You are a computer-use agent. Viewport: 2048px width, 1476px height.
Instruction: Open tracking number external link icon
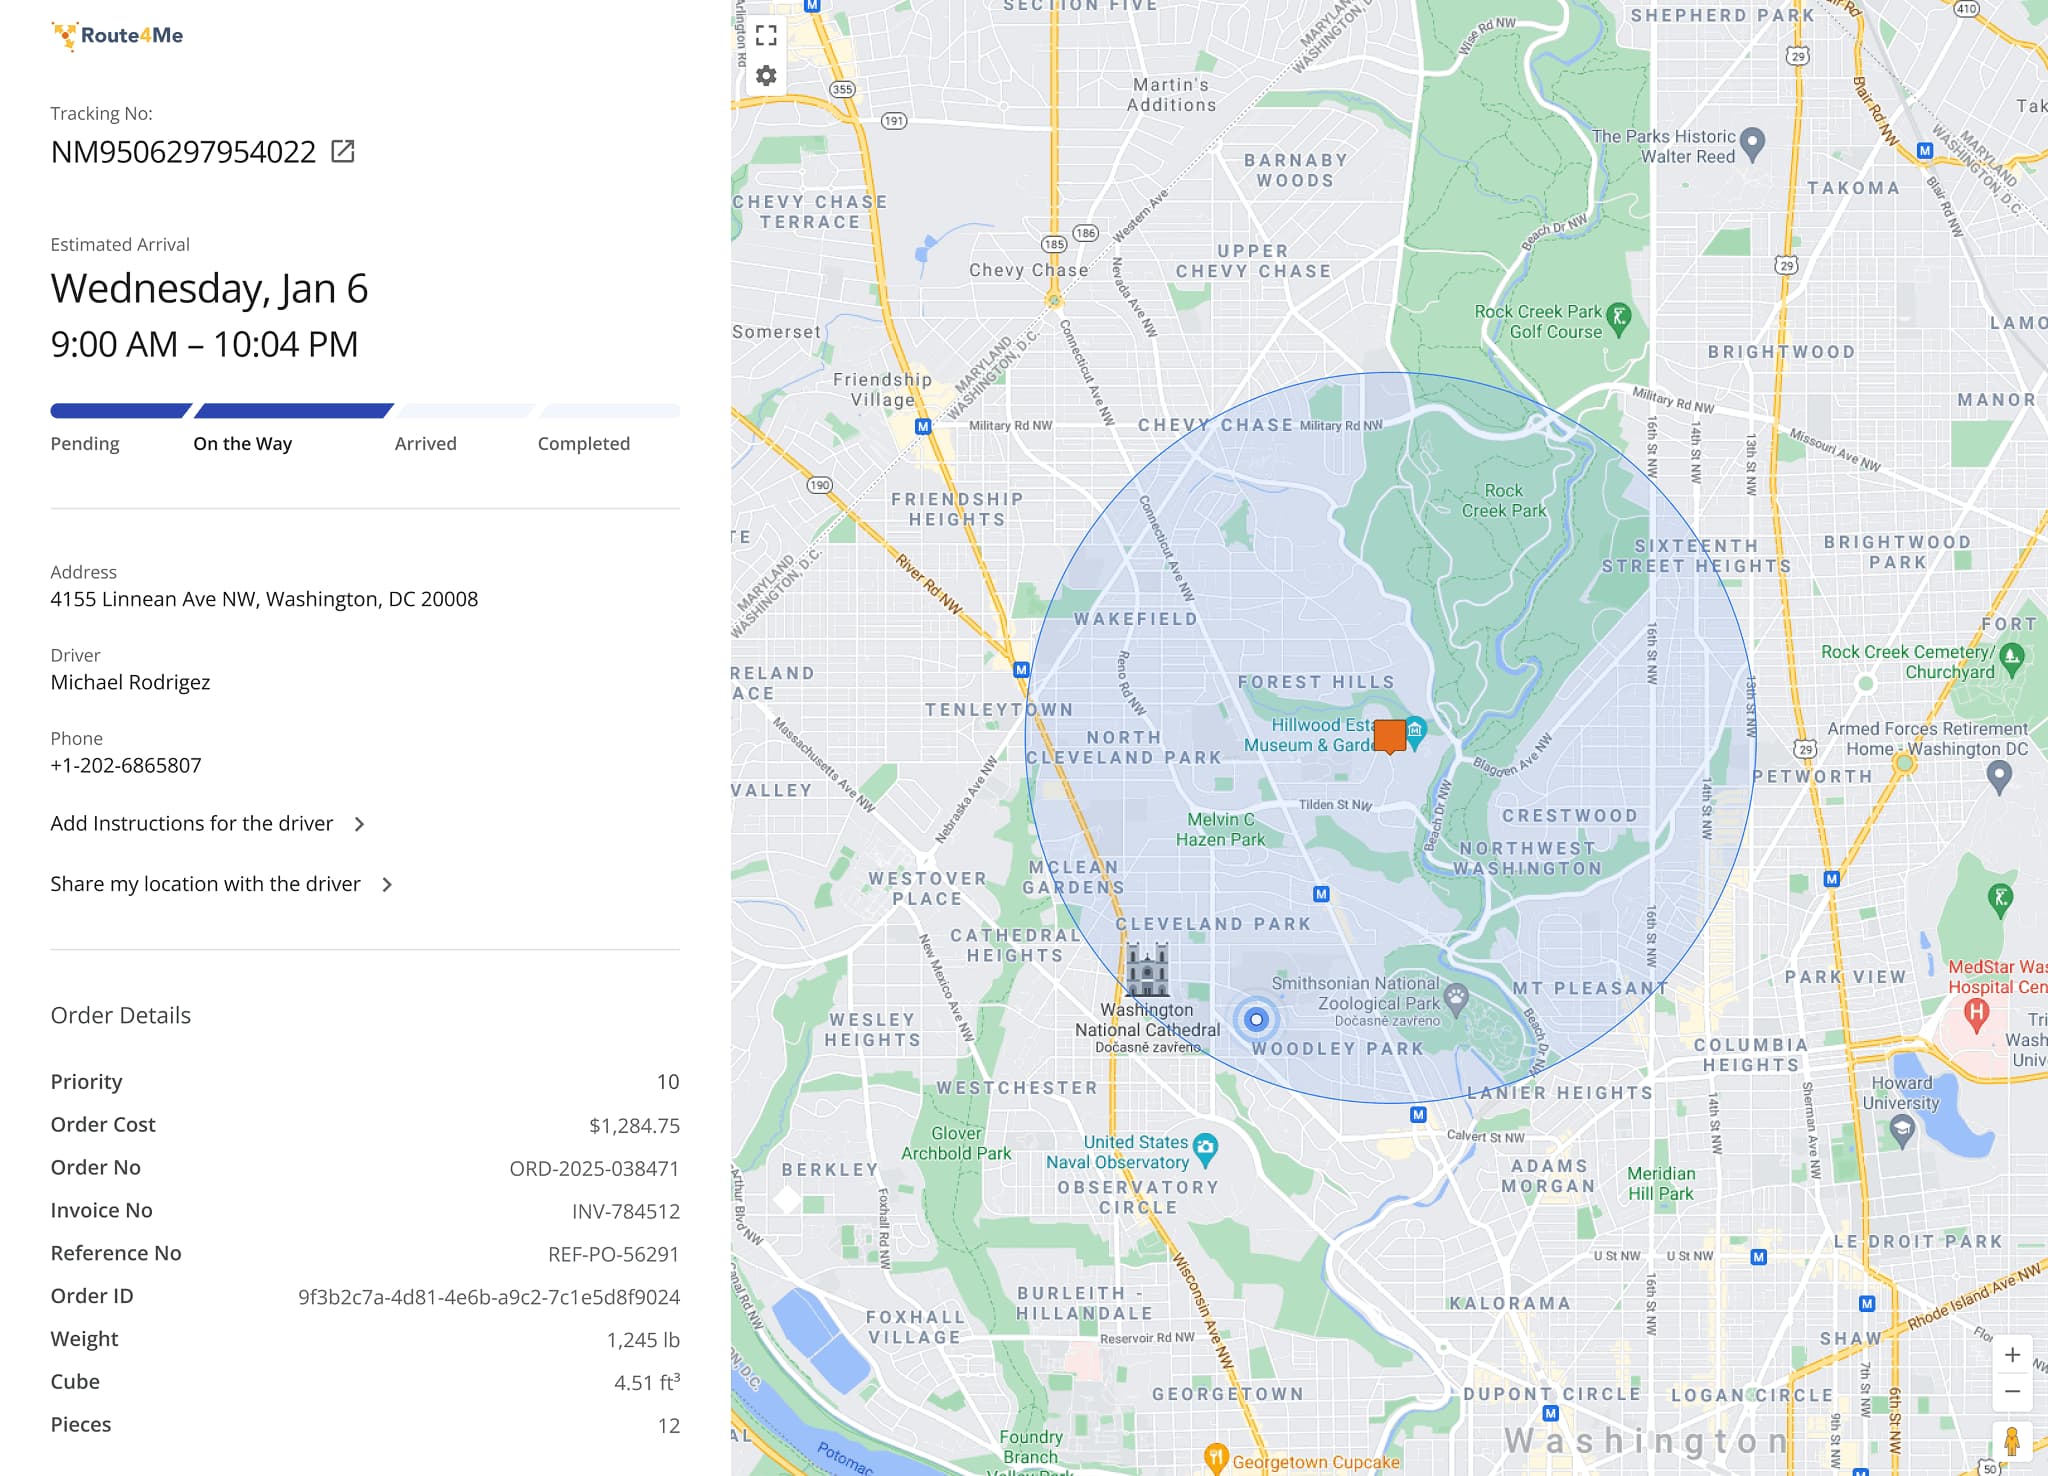point(343,152)
